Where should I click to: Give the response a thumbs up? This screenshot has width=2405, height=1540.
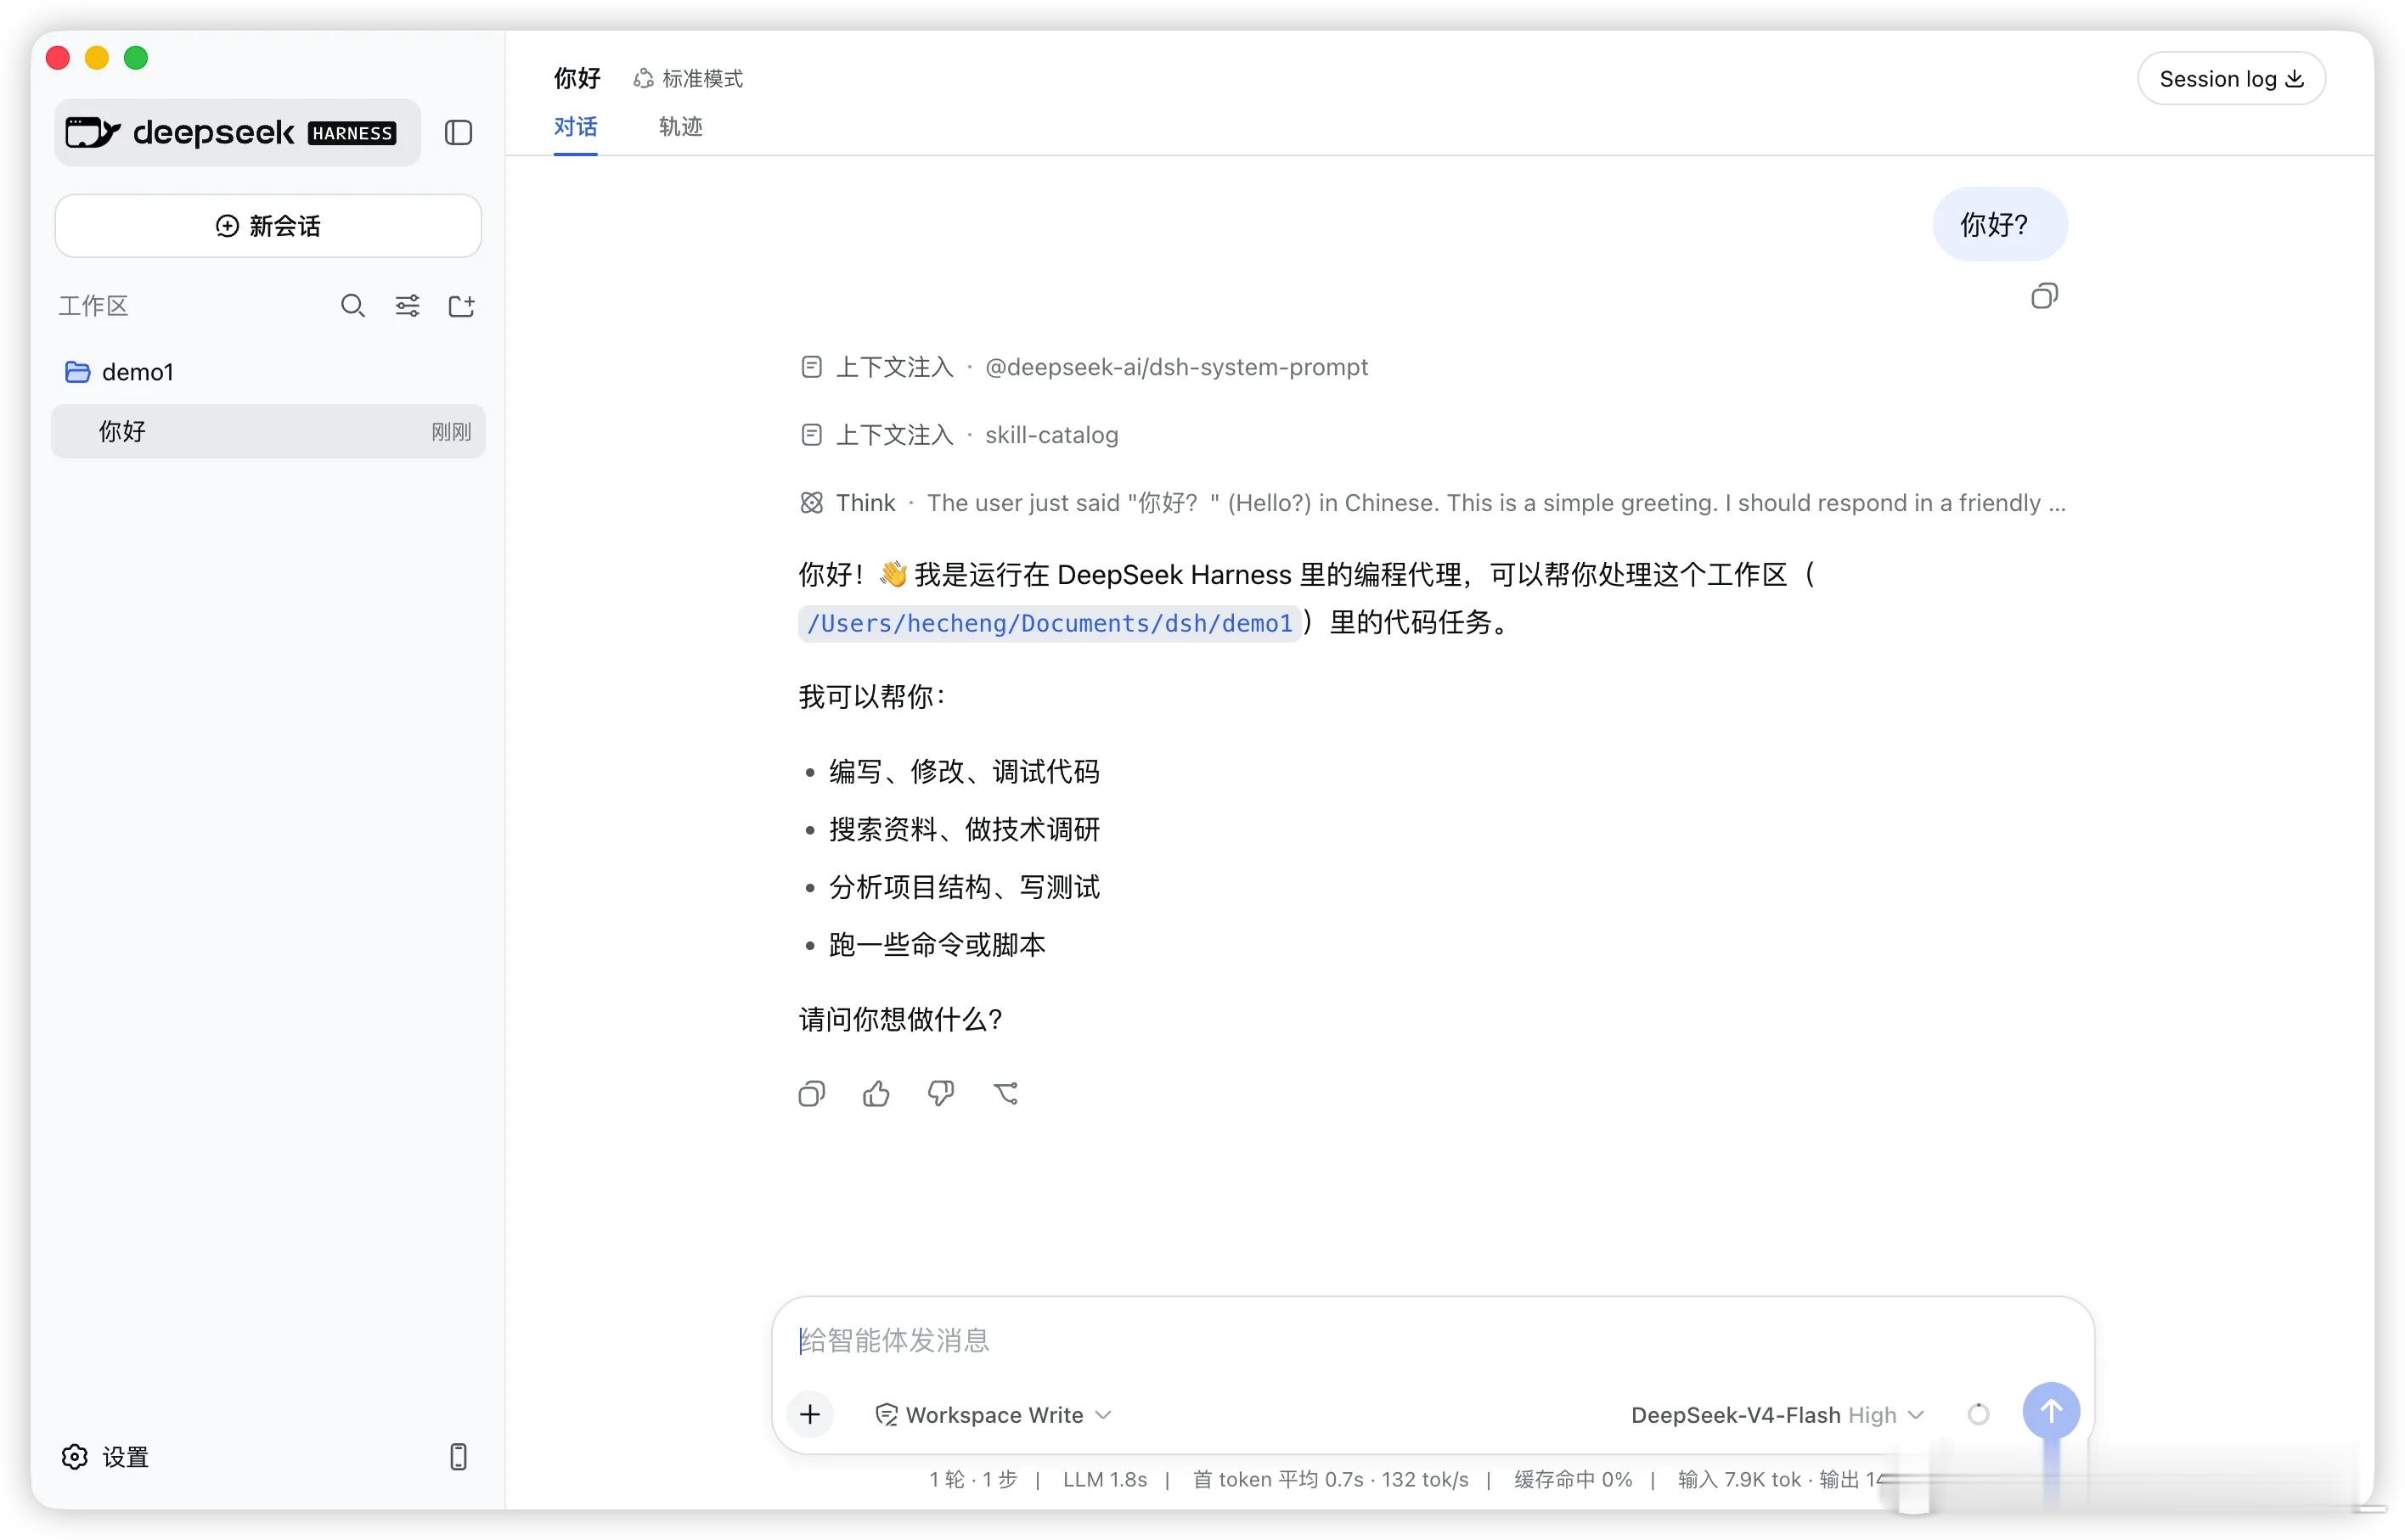[876, 1094]
